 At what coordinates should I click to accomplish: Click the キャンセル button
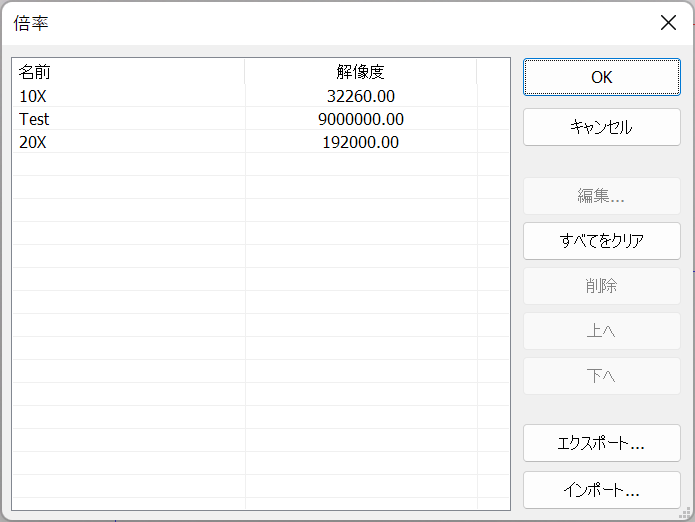point(601,127)
